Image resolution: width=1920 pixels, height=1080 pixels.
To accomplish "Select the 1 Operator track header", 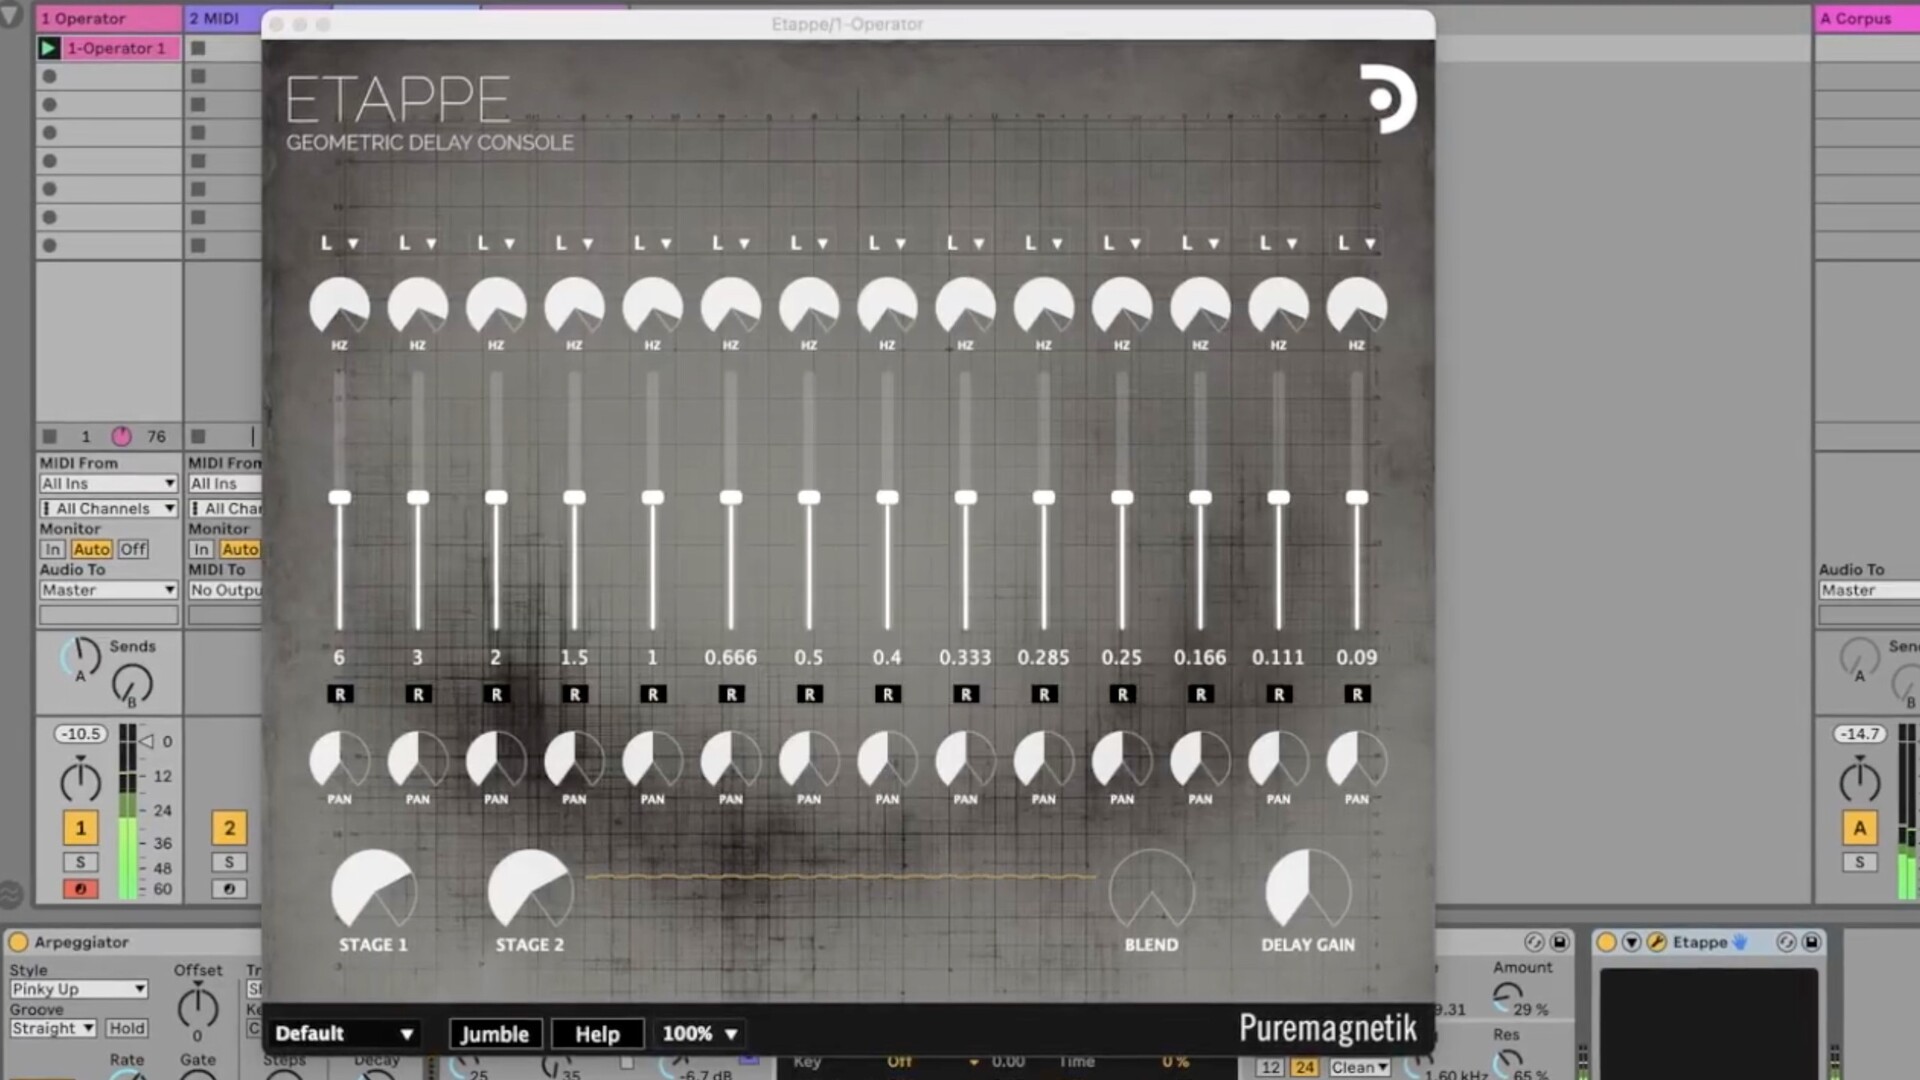I will coord(109,18).
